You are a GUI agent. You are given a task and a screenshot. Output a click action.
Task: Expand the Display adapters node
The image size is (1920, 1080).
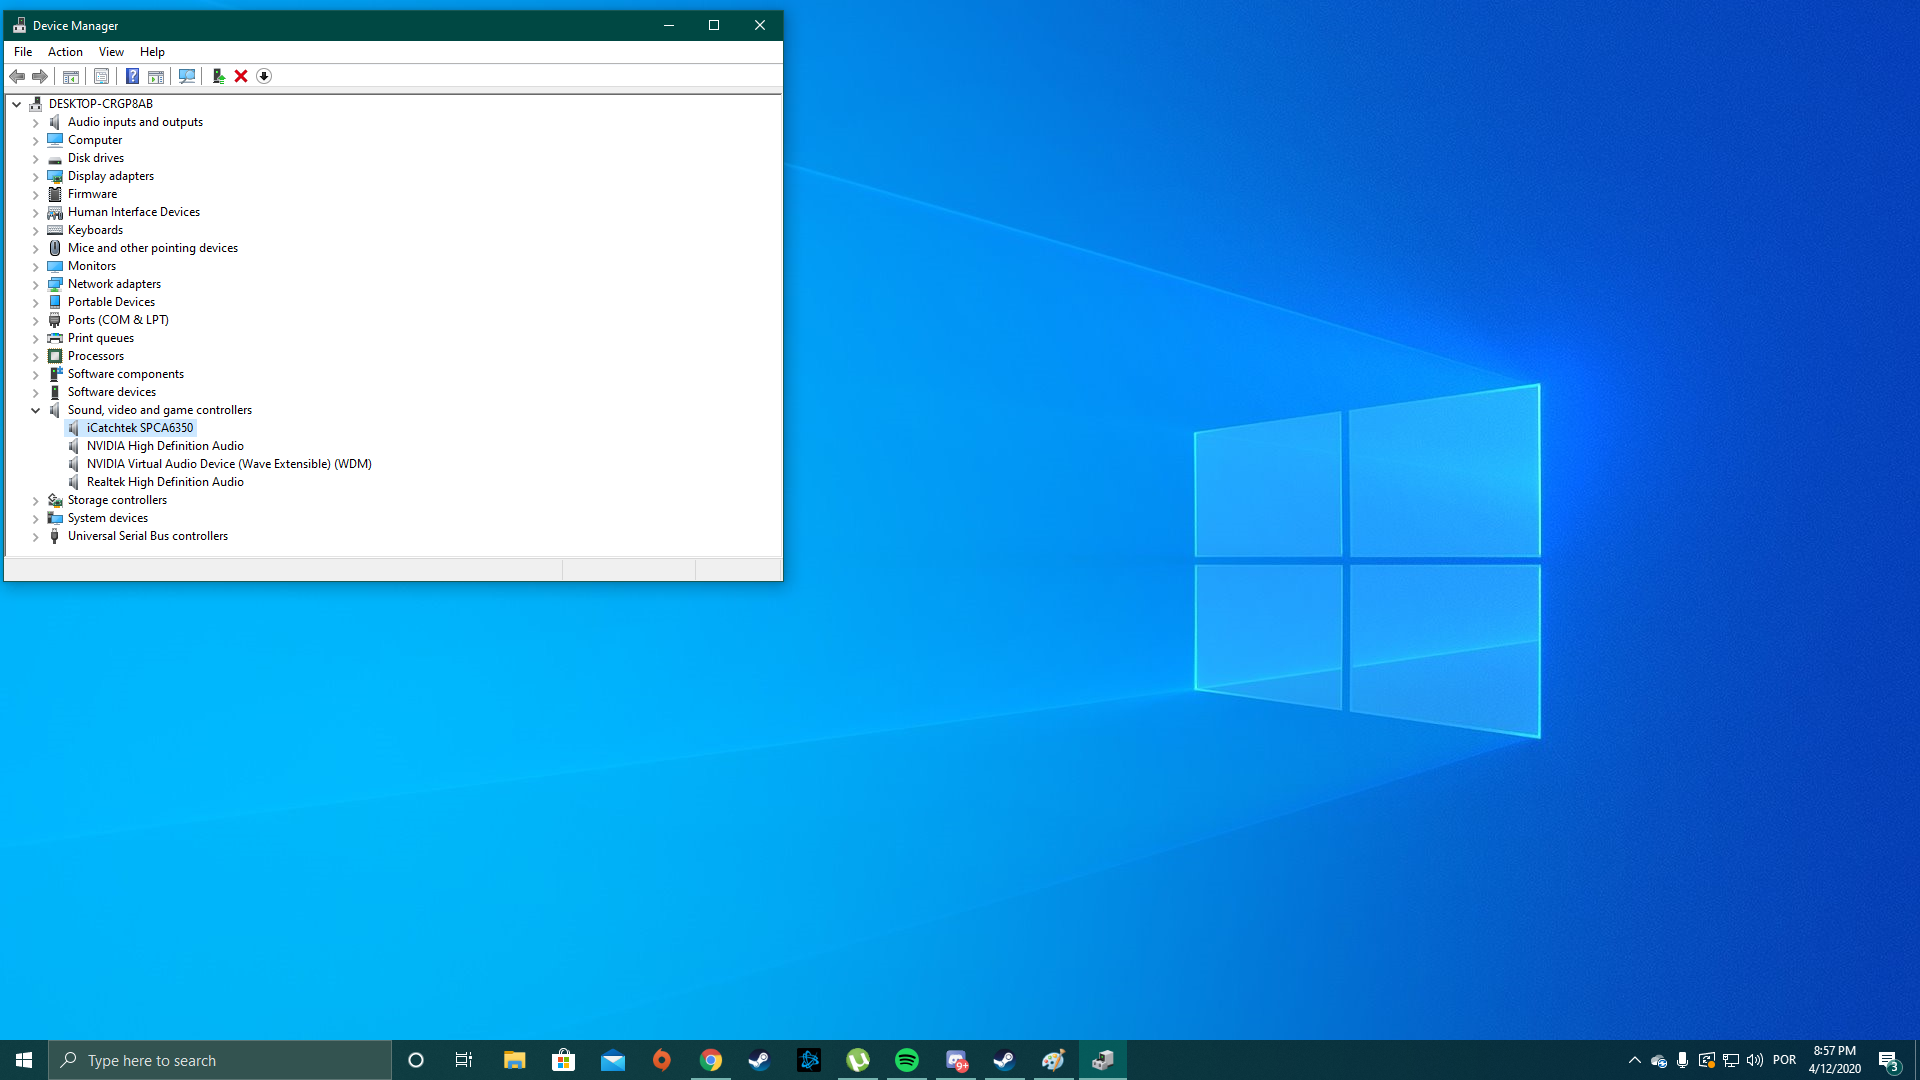36,177
